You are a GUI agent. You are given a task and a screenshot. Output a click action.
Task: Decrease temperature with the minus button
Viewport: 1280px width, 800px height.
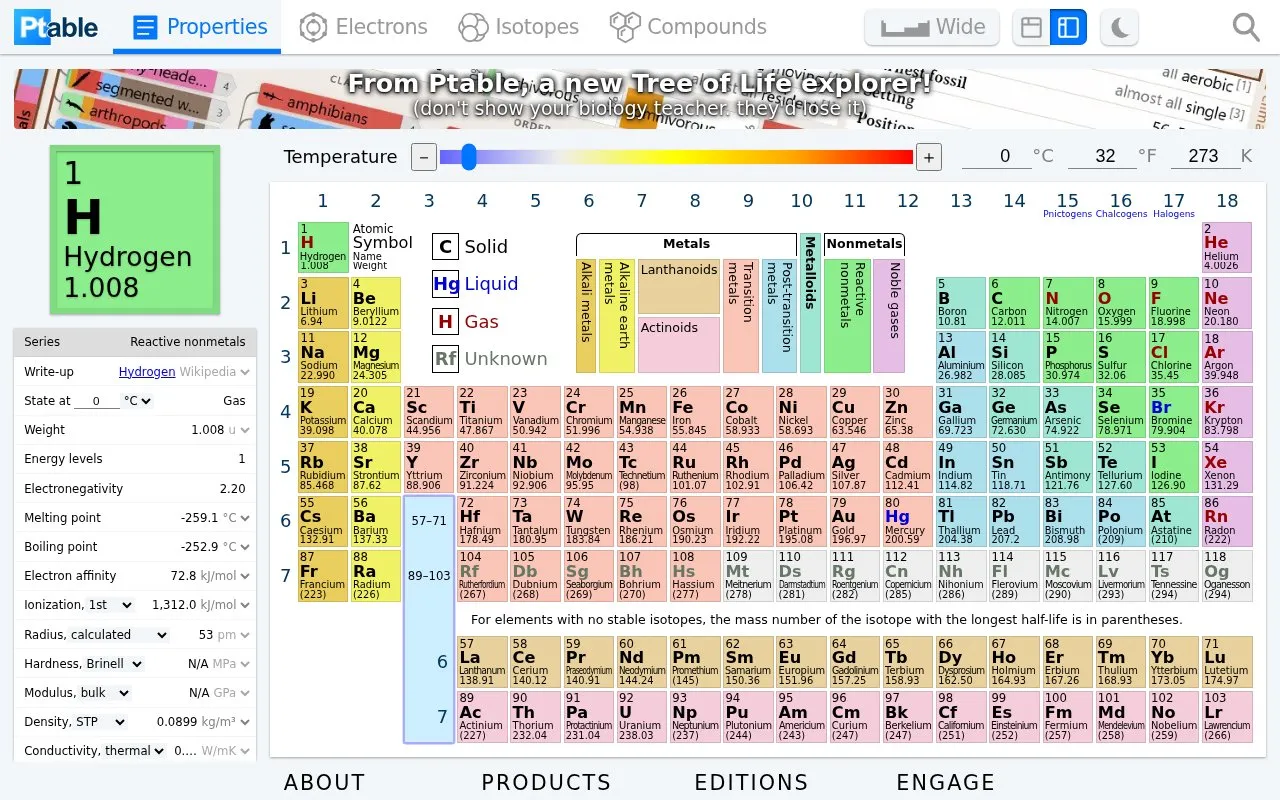click(x=424, y=157)
